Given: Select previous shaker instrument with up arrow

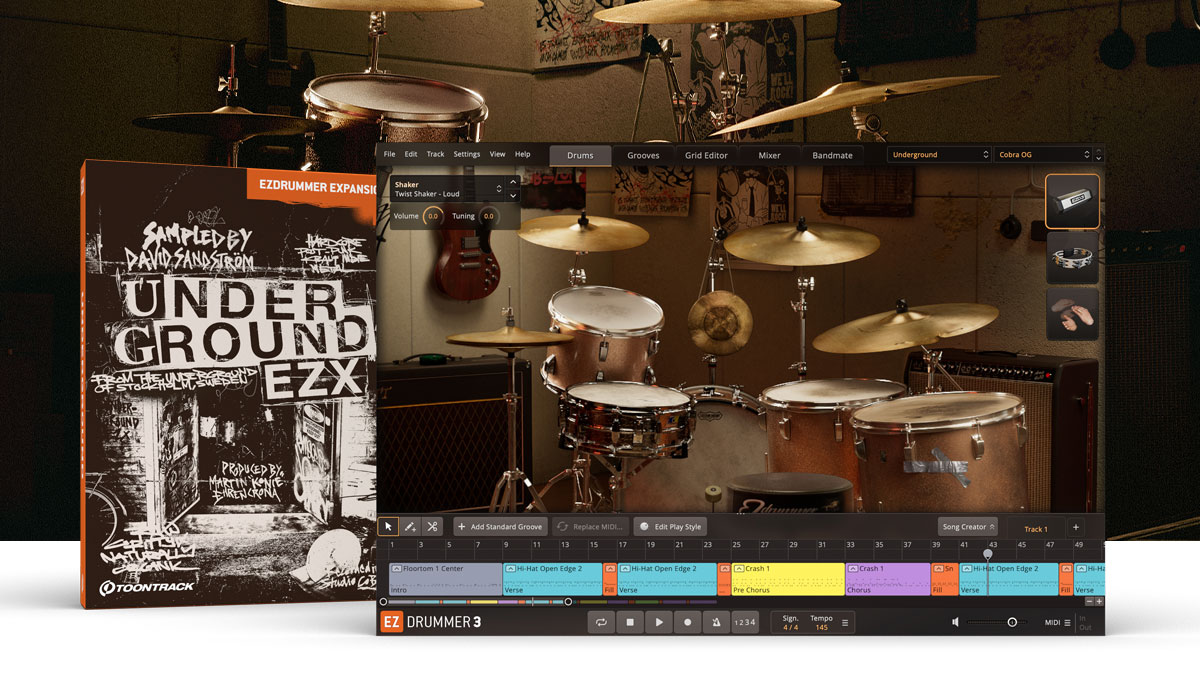Looking at the screenshot, I should pos(513,183).
